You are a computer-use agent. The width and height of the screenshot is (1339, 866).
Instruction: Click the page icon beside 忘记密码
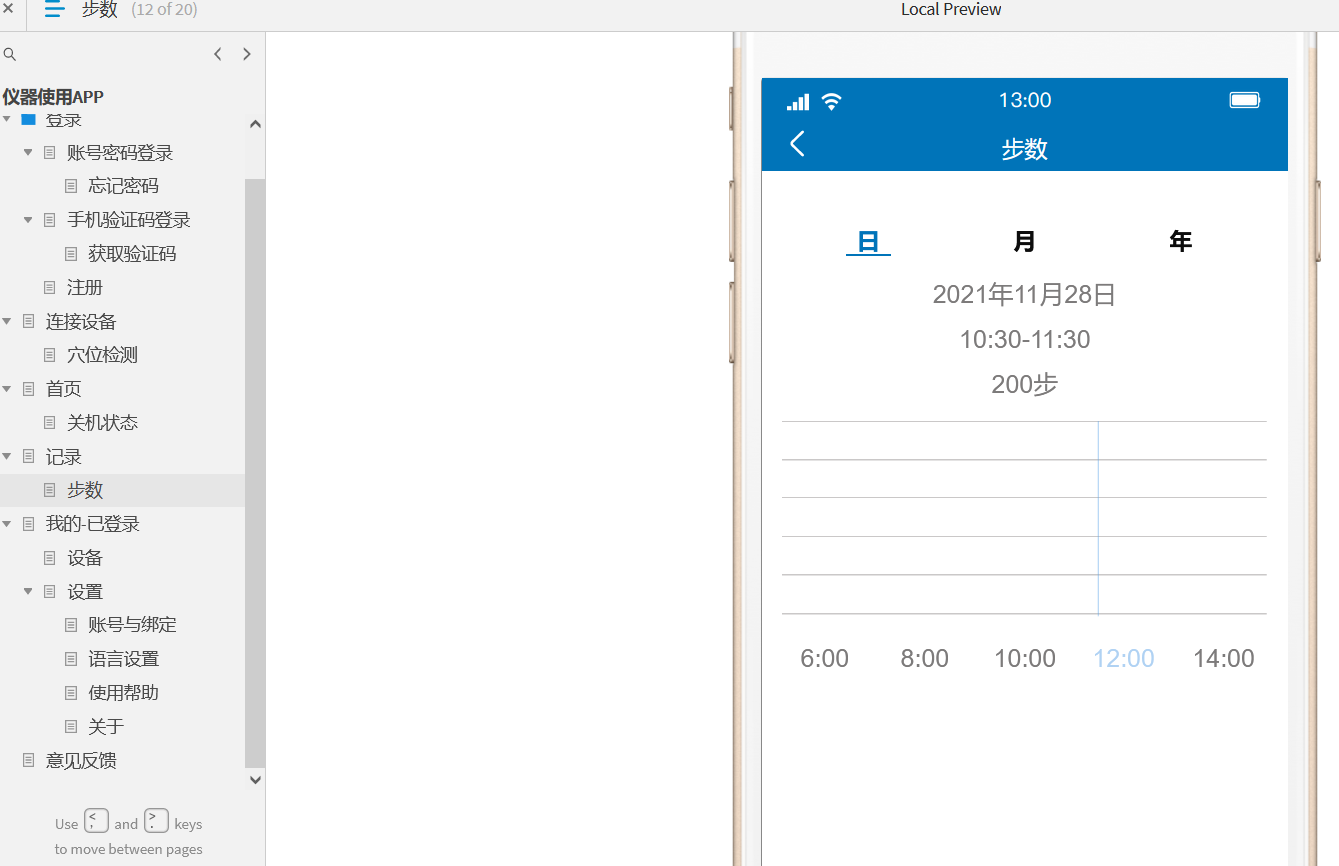click(x=71, y=186)
